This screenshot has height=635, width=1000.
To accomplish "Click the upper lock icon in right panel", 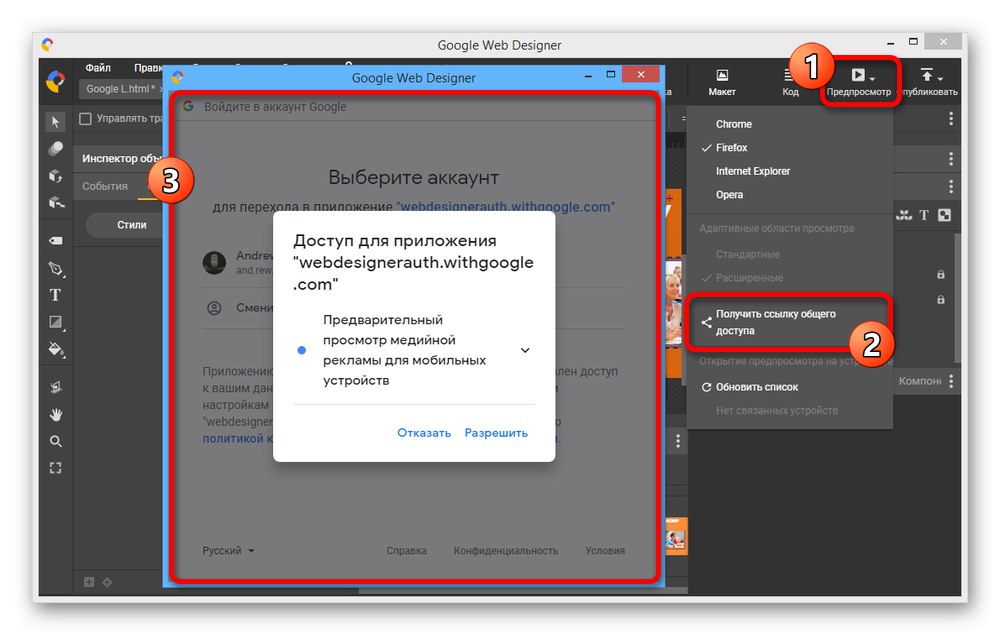I will [x=941, y=275].
